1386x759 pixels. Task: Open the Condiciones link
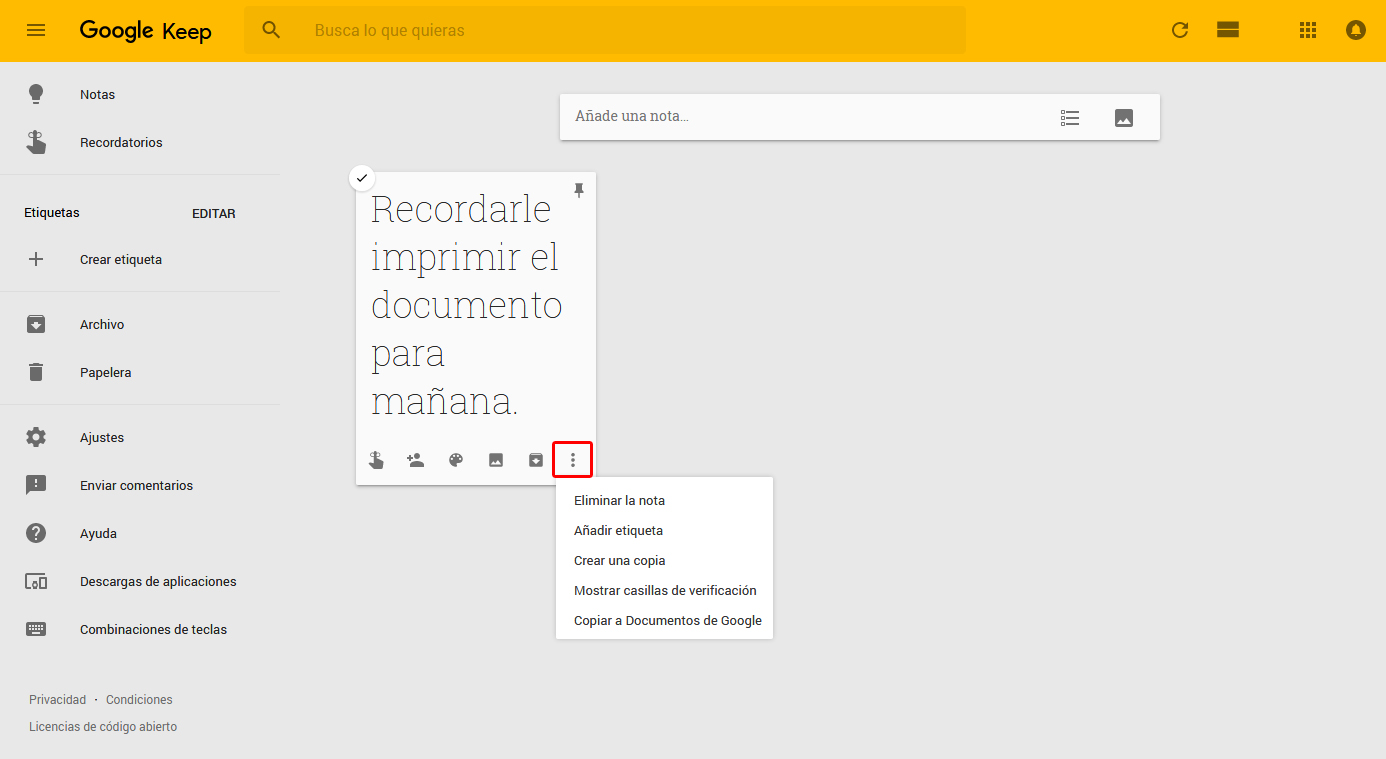pyautogui.click(x=139, y=699)
